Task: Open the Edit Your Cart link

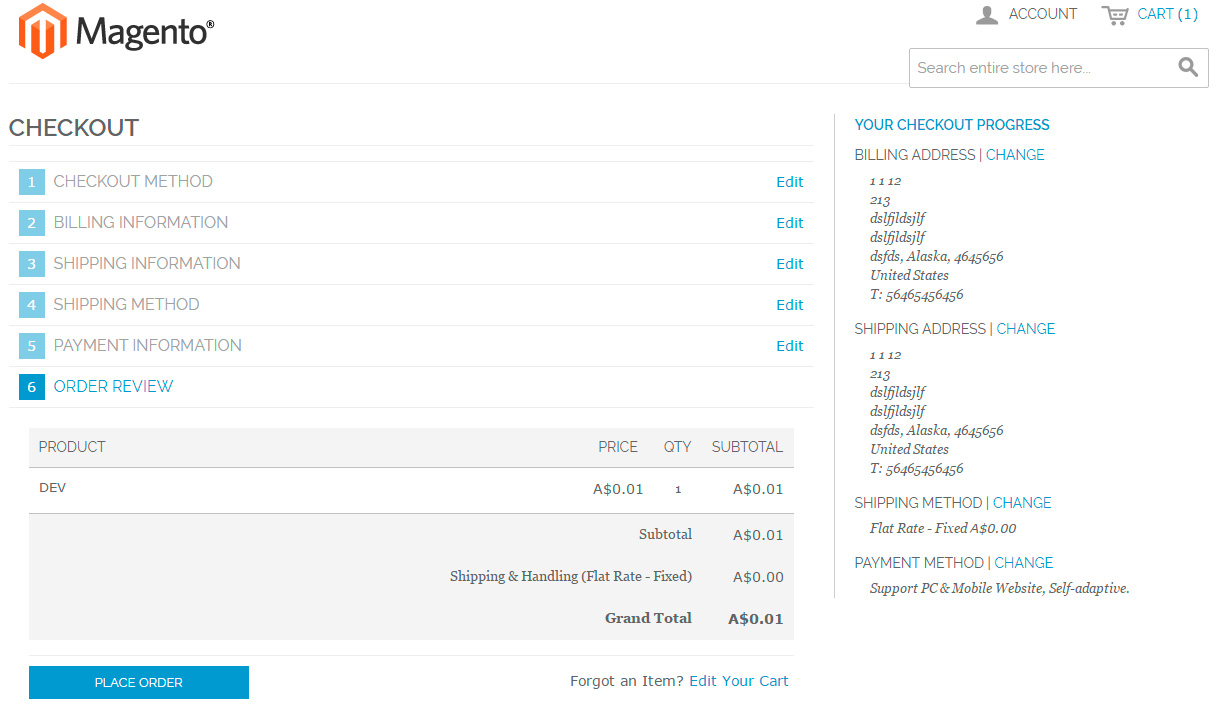Action: click(x=739, y=681)
